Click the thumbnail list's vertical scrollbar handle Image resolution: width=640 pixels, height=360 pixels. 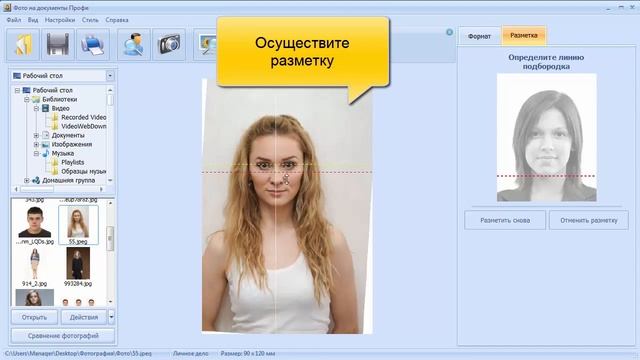(x=110, y=239)
